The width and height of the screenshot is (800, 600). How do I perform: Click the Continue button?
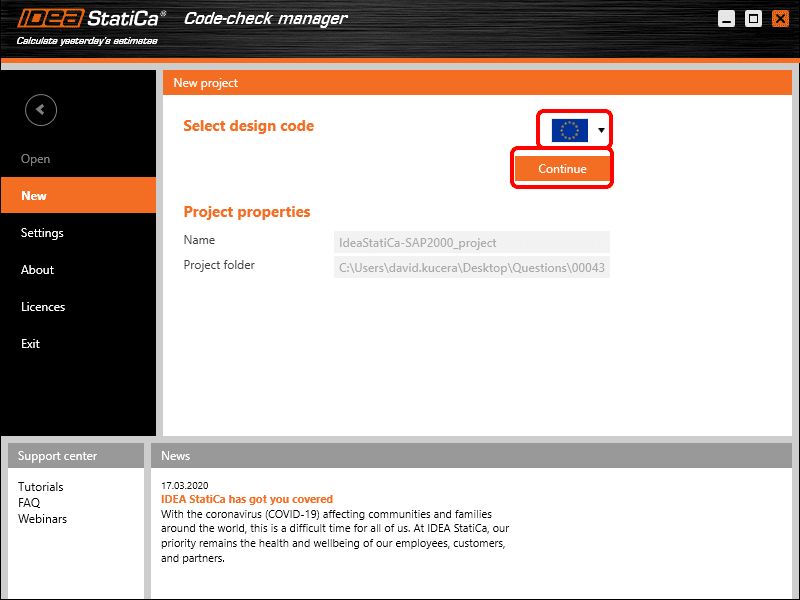tap(562, 169)
